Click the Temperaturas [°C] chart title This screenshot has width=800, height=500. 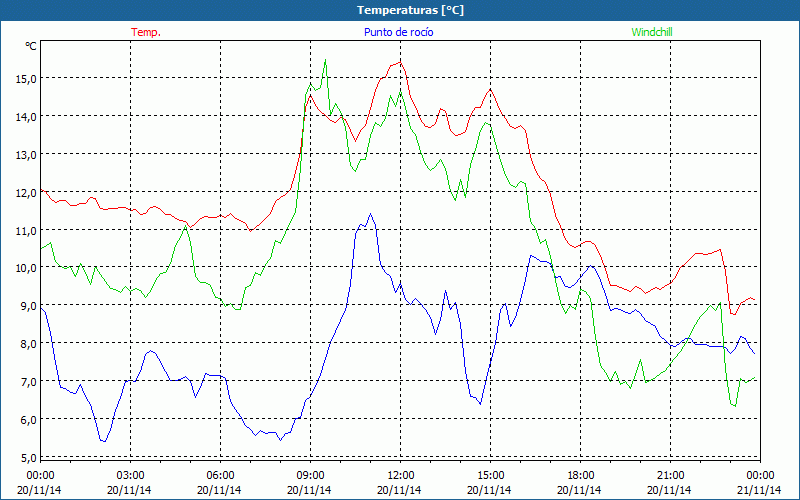410,10
